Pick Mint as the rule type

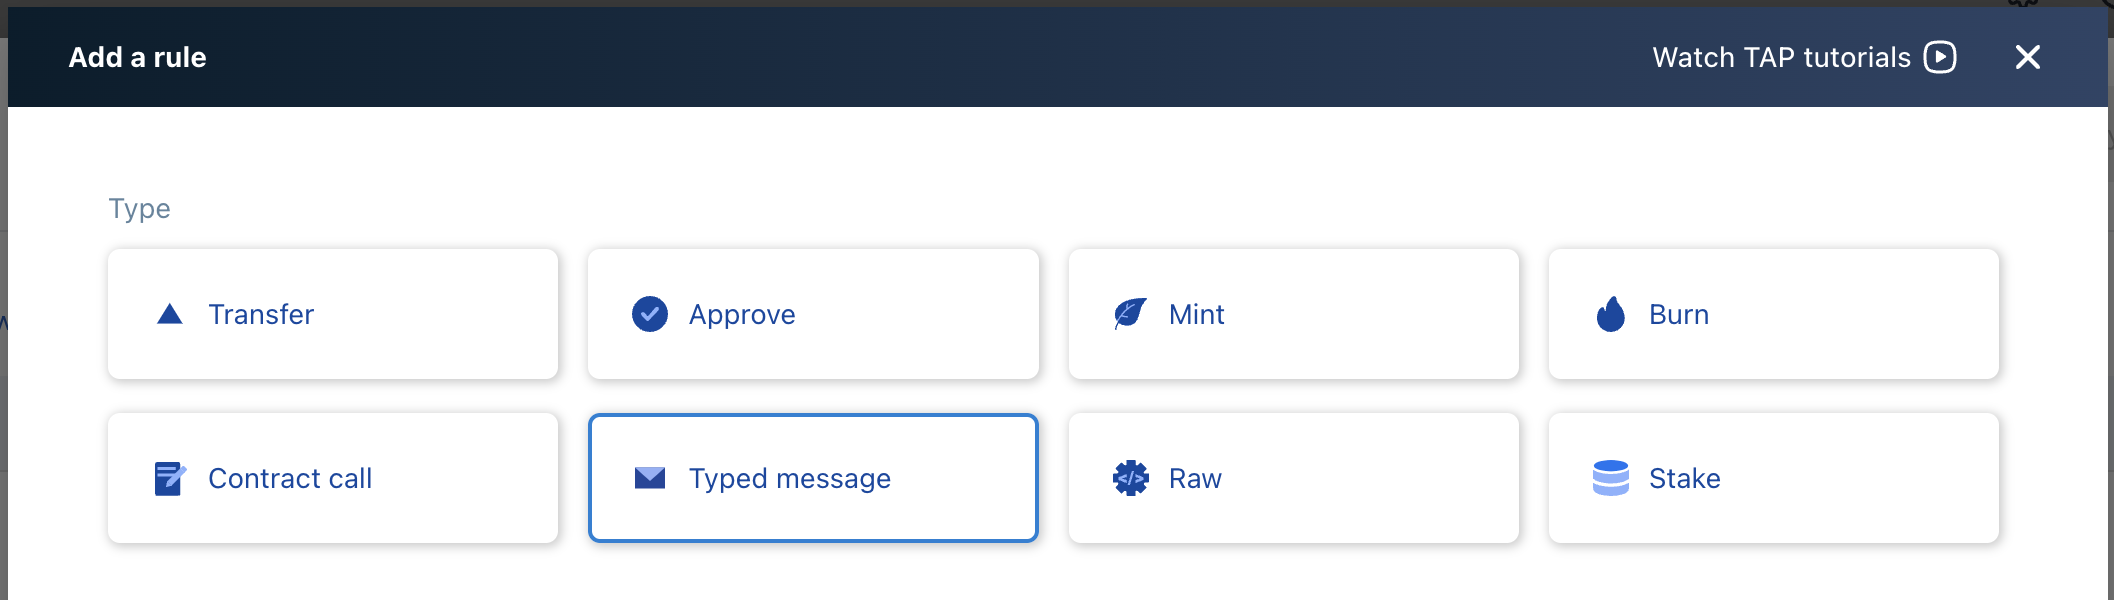point(1294,314)
